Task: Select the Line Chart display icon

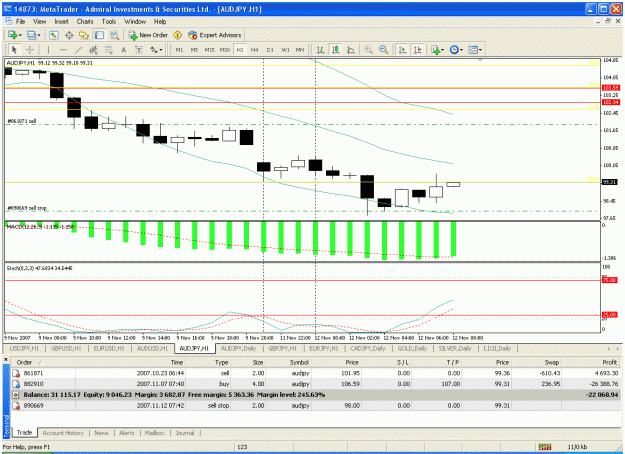Action: [351, 50]
